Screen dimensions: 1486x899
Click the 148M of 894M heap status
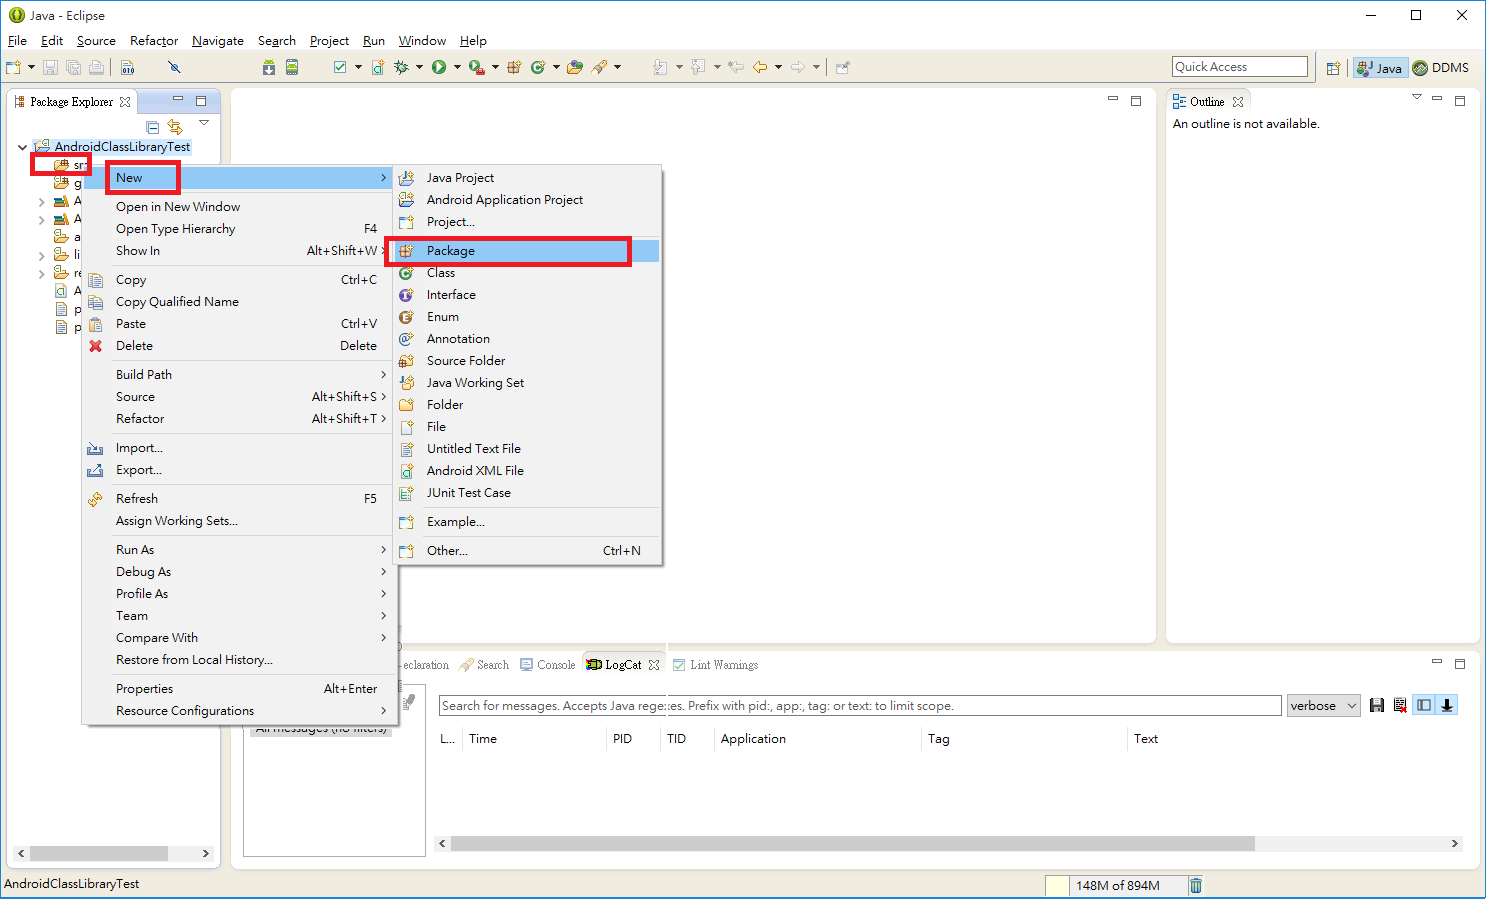pos(1118,886)
